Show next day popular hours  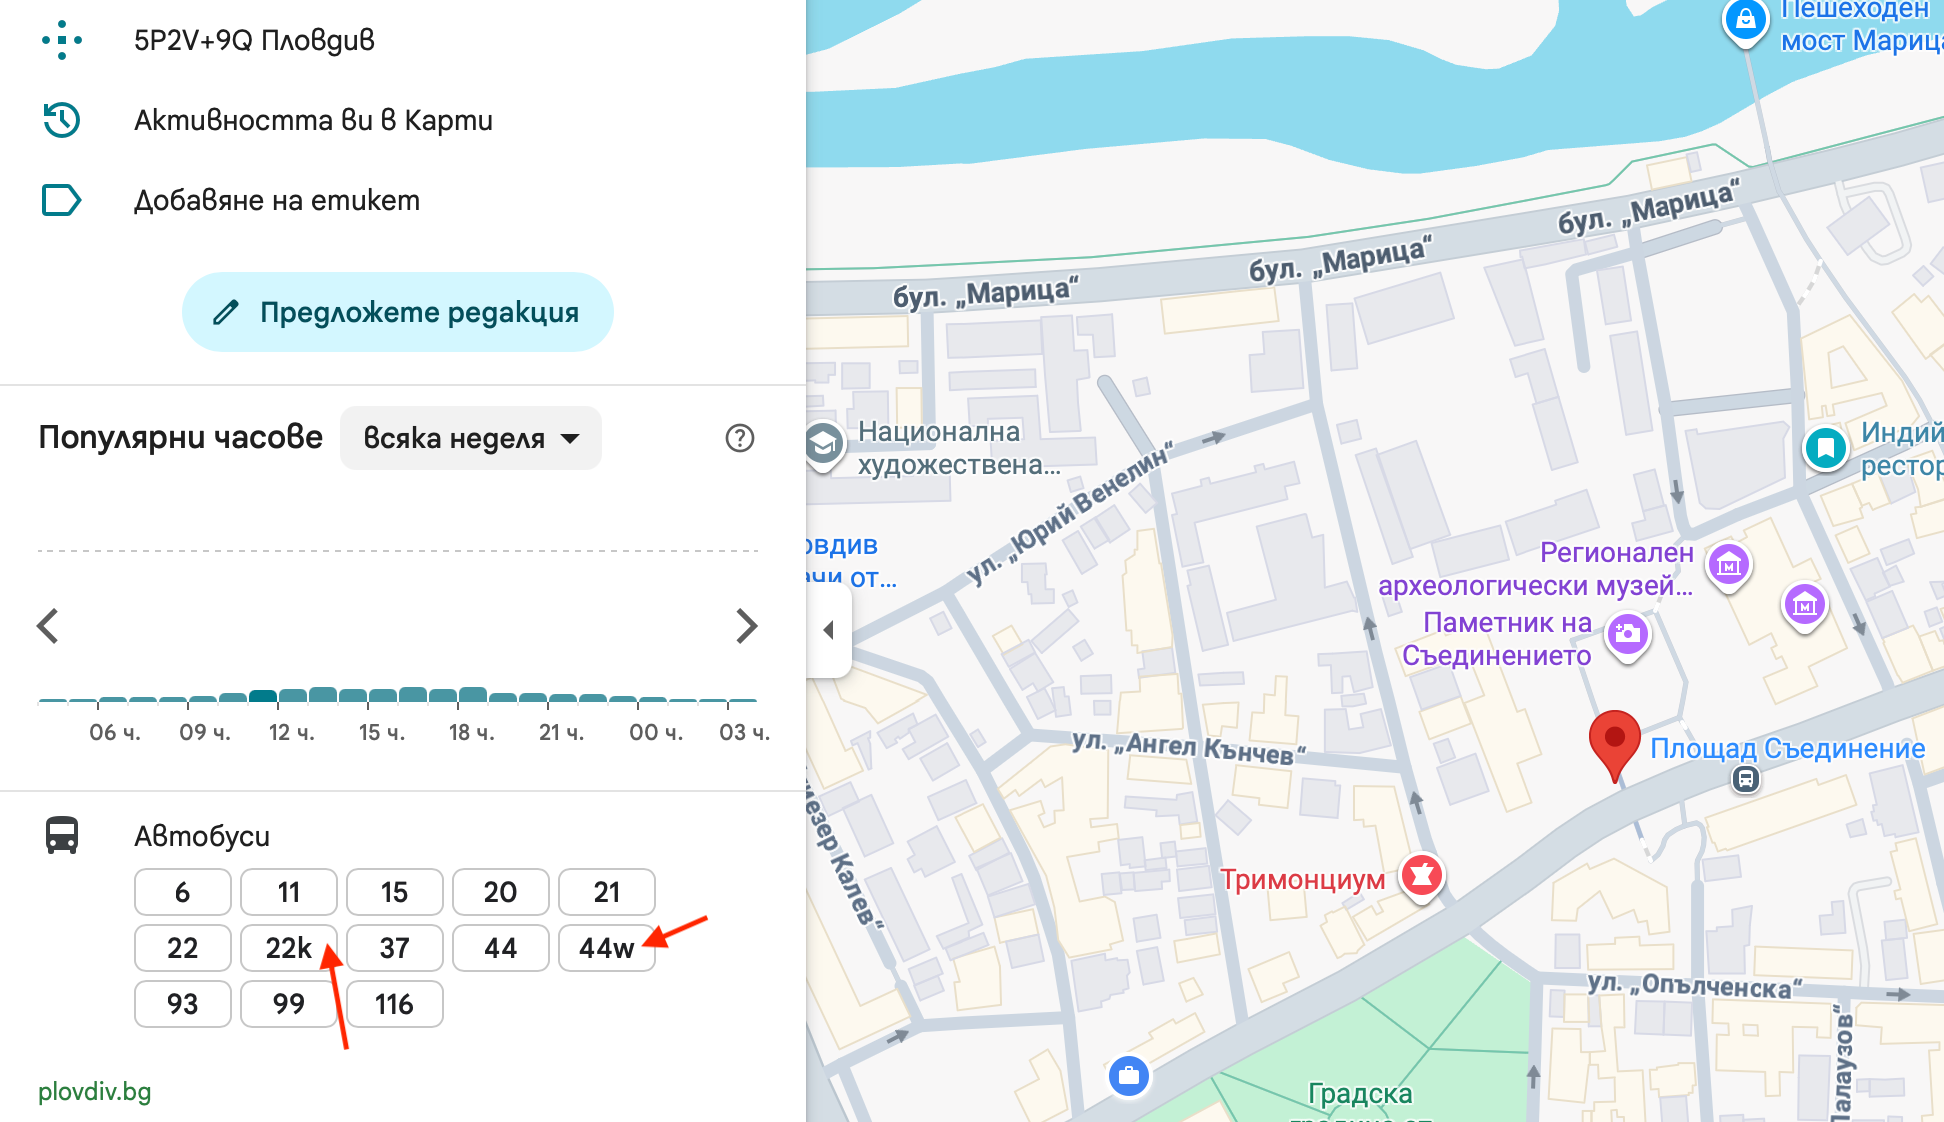tap(746, 626)
